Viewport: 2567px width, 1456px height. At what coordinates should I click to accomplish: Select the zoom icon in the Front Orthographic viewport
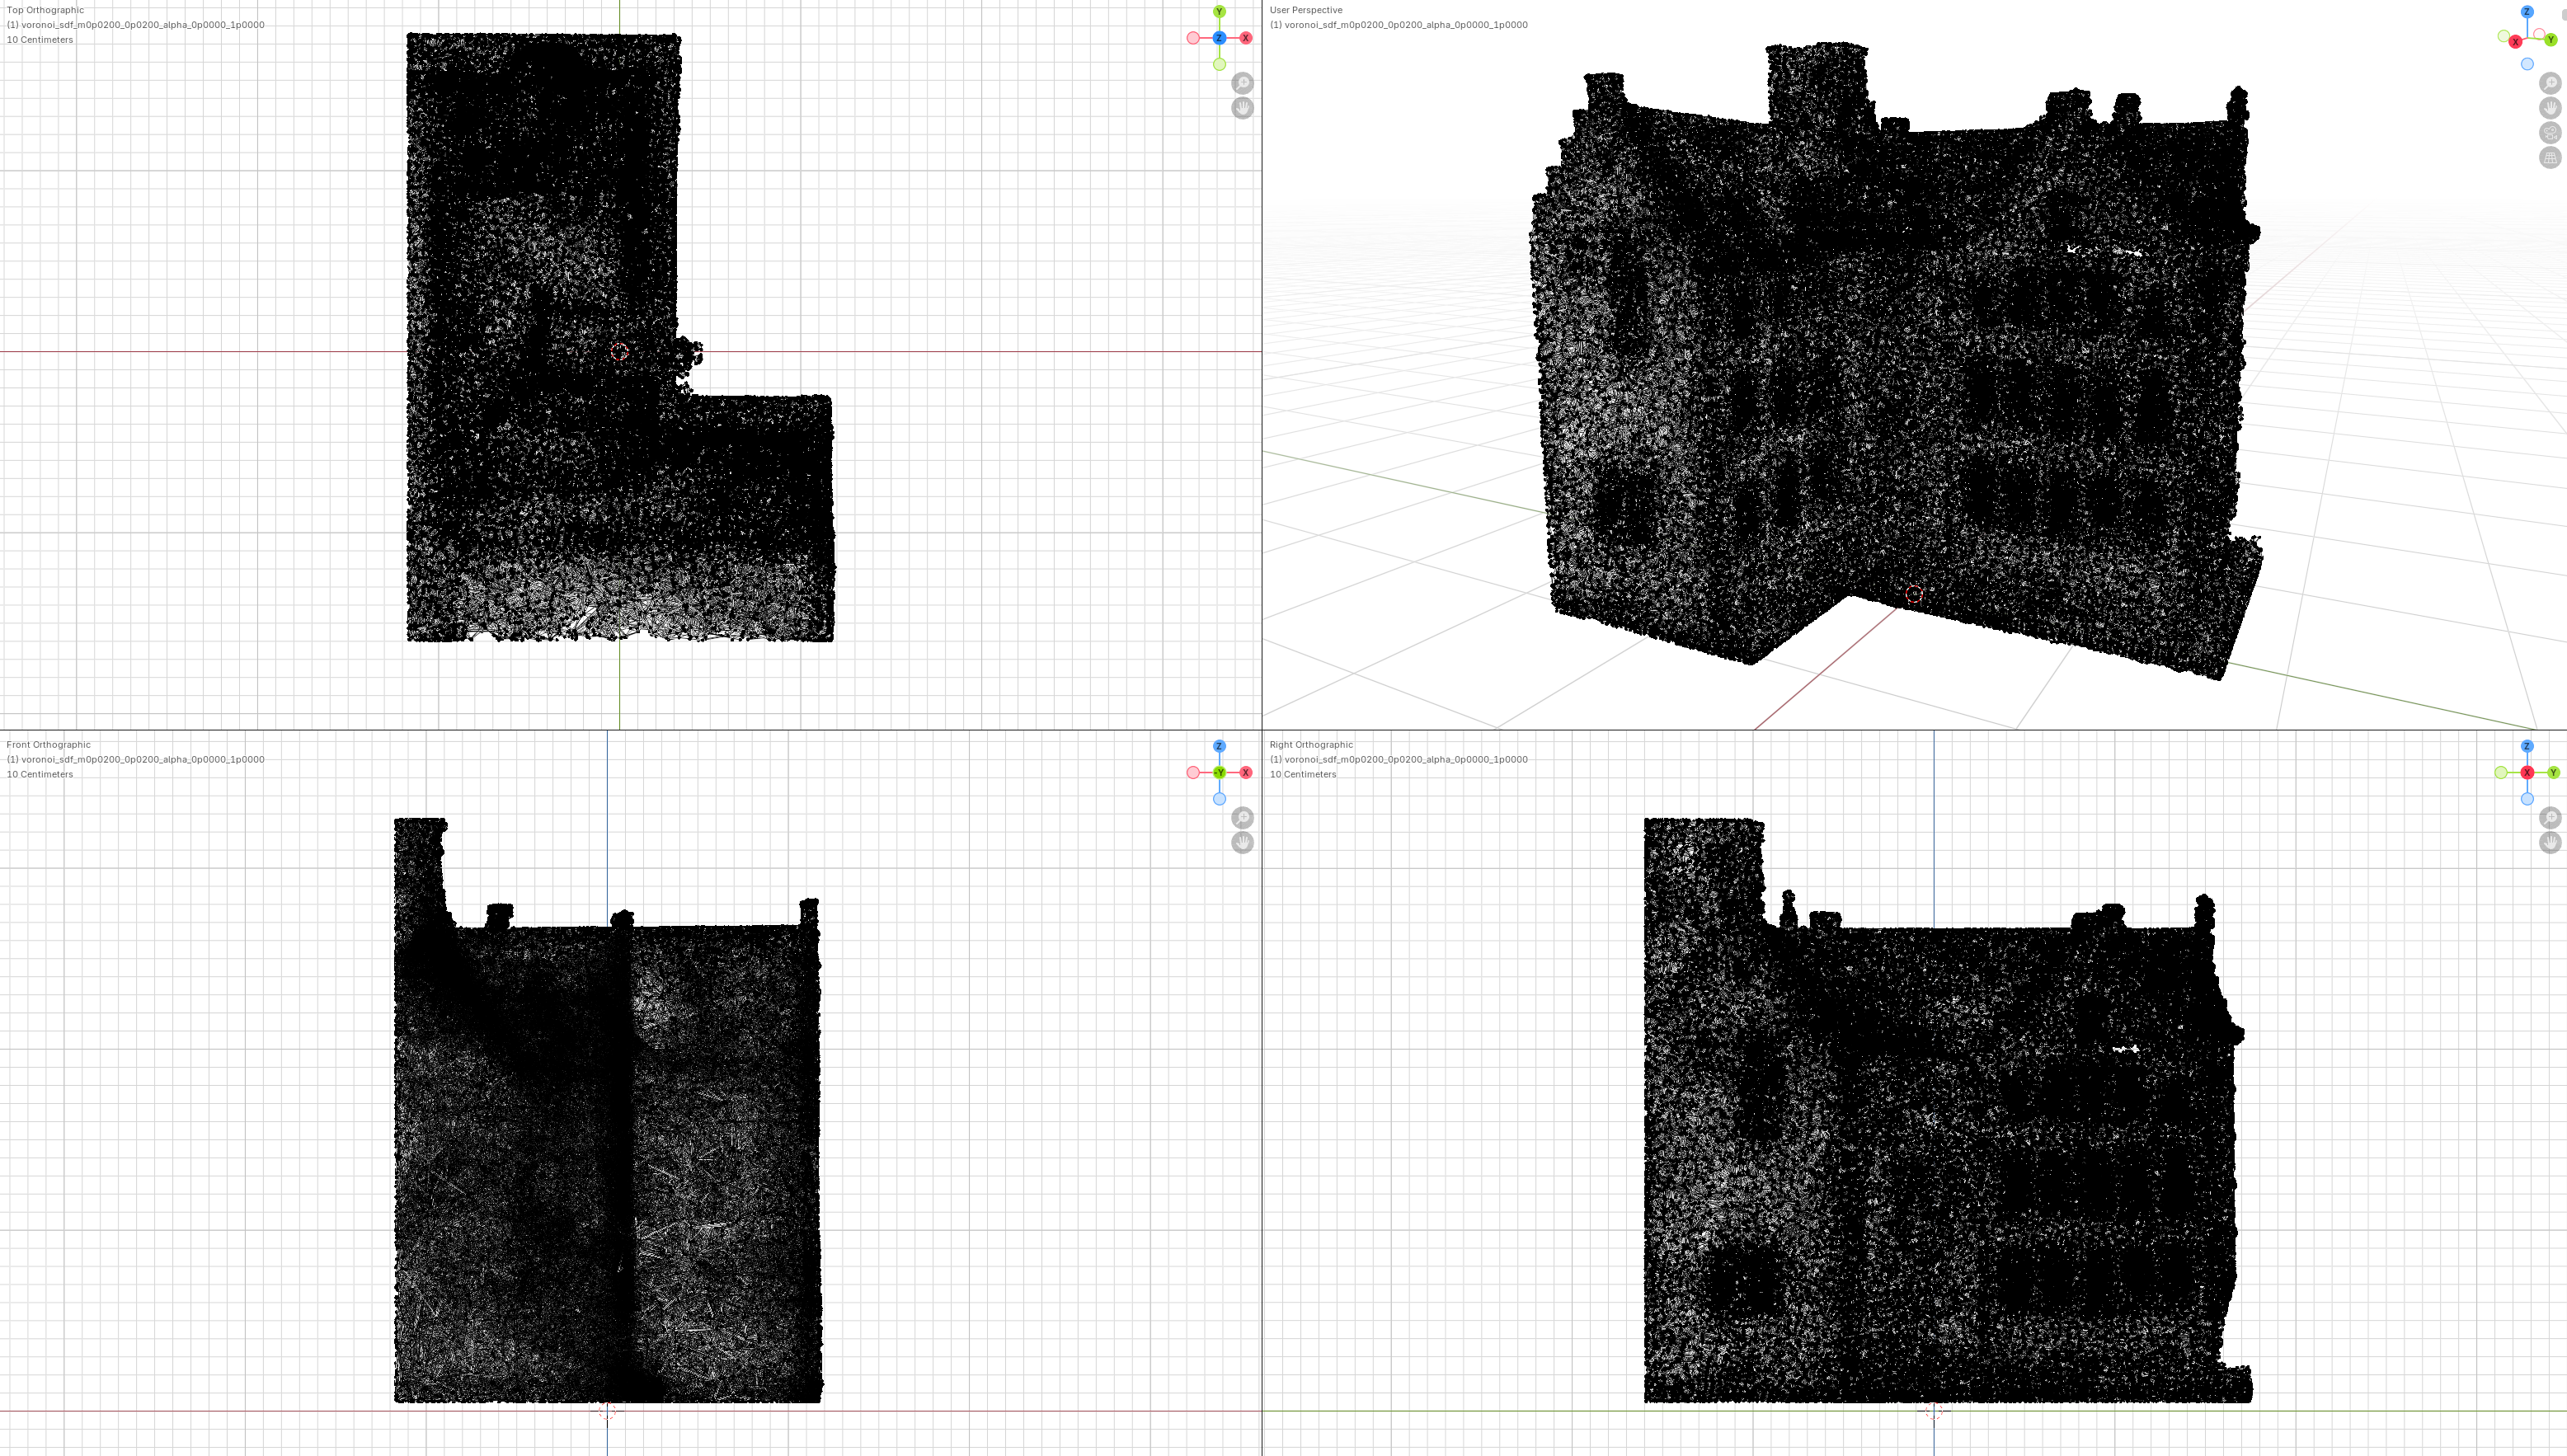(1242, 817)
